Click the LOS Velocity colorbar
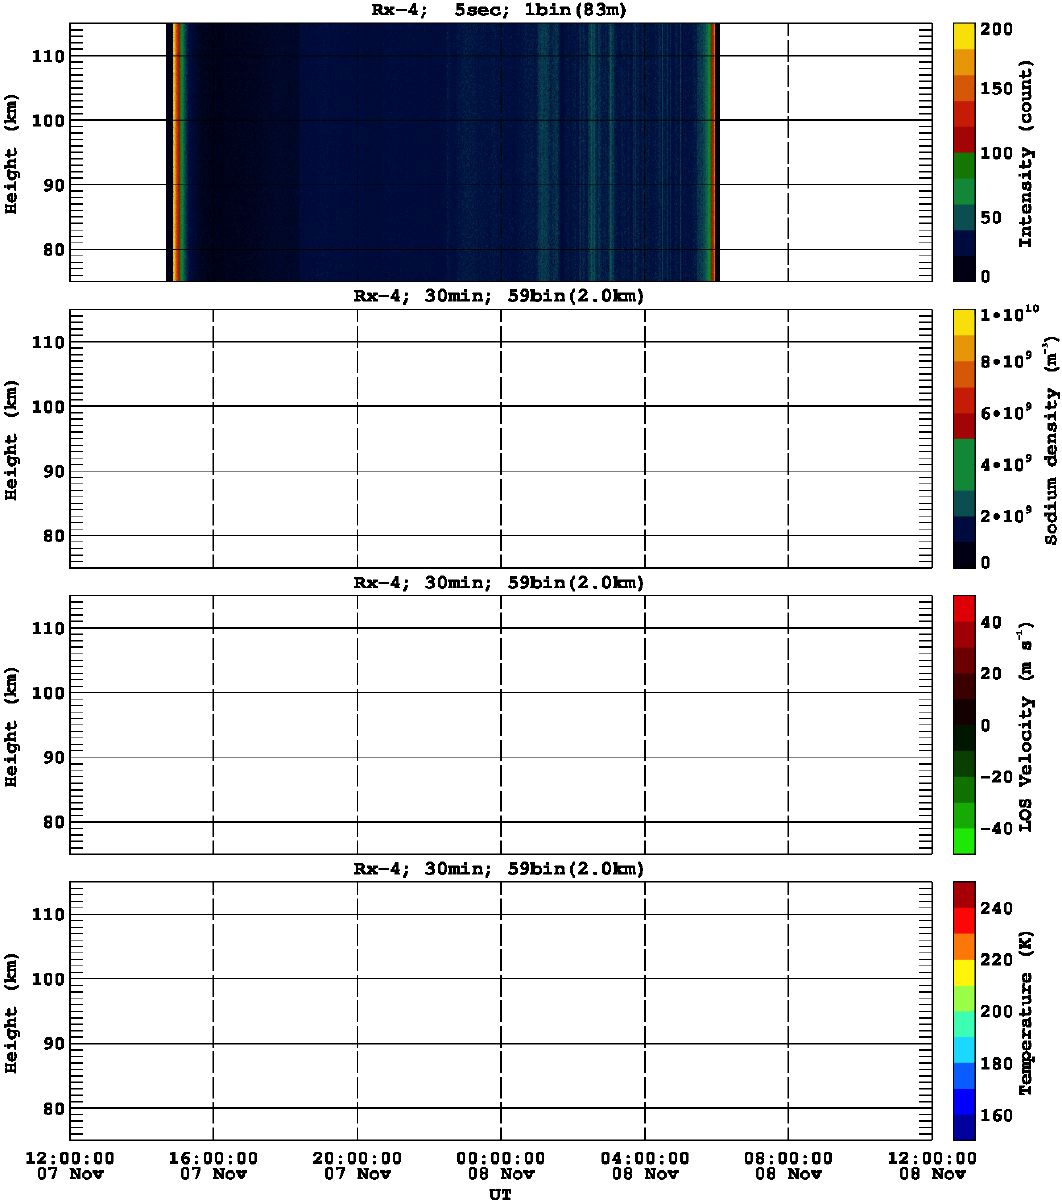This screenshot has height=1200, width=1062. coord(964,724)
